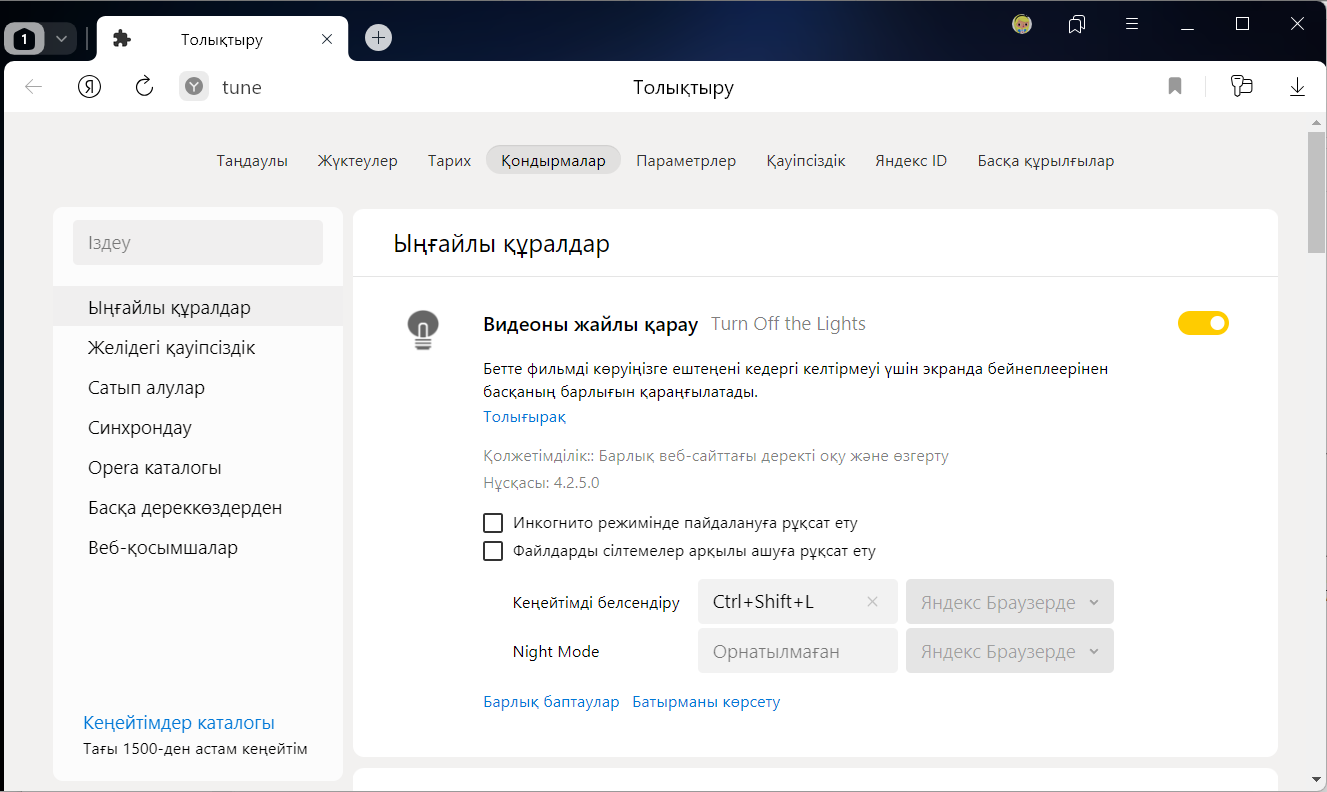Disable the Turn Off the Lights toggle
The image size is (1327, 792).
(x=1203, y=323)
